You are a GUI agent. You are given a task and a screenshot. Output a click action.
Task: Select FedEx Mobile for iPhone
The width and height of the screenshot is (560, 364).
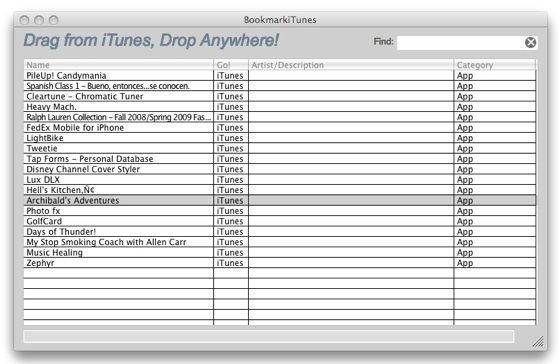pyautogui.click(x=280, y=128)
